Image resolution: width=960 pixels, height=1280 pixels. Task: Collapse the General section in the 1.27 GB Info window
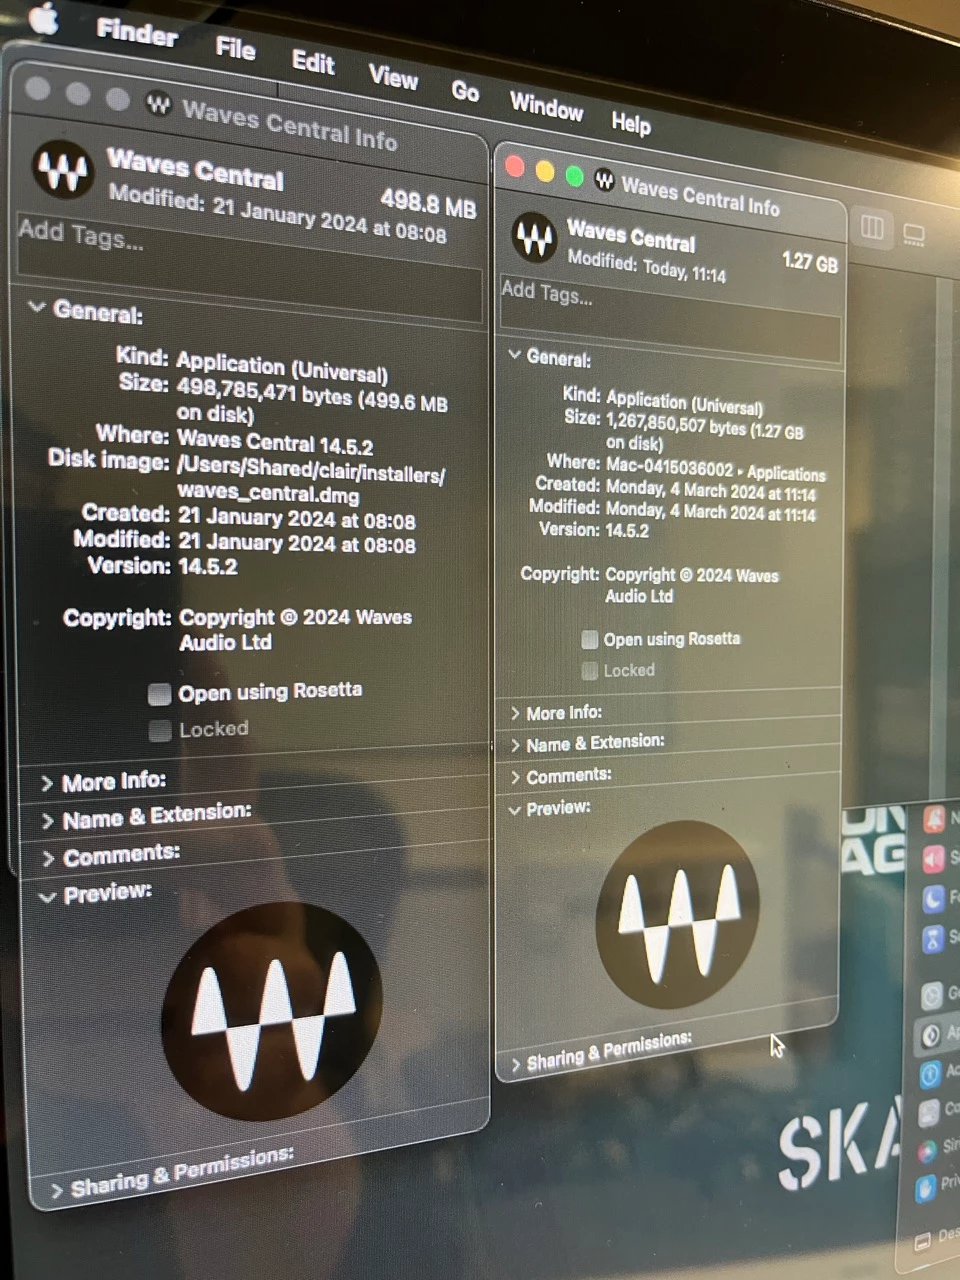point(514,354)
